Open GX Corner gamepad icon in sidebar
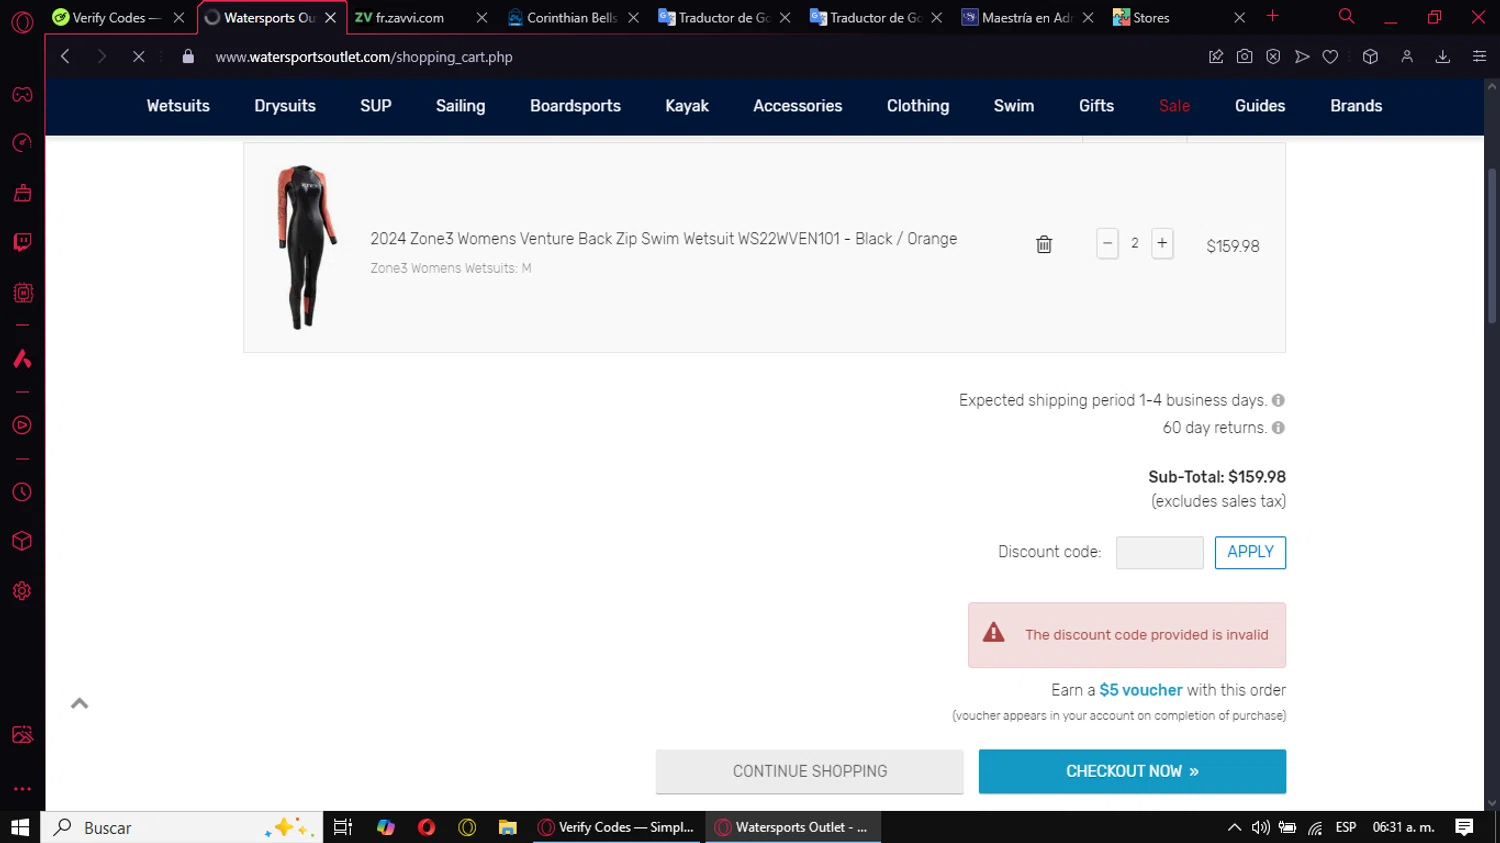This screenshot has width=1500, height=843. pos(22,95)
